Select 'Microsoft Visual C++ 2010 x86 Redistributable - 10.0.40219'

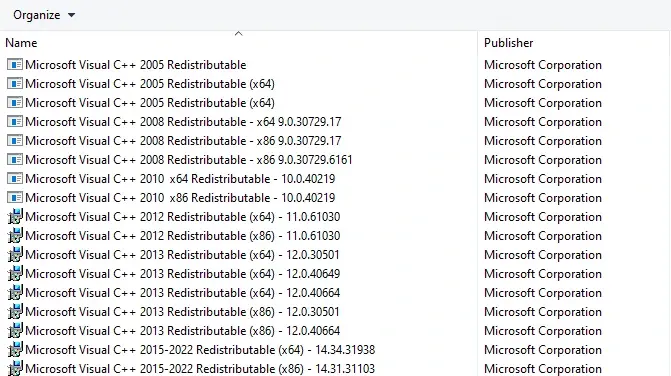pyautogui.click(x=180, y=198)
